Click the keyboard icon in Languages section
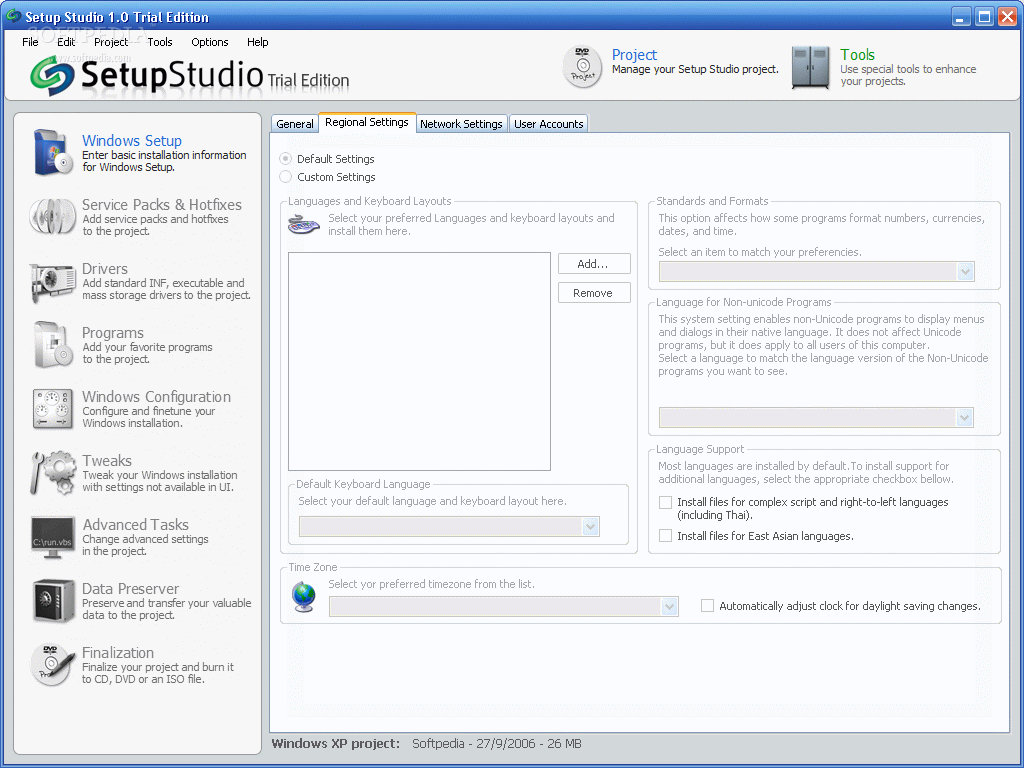This screenshot has width=1024, height=768. point(304,225)
